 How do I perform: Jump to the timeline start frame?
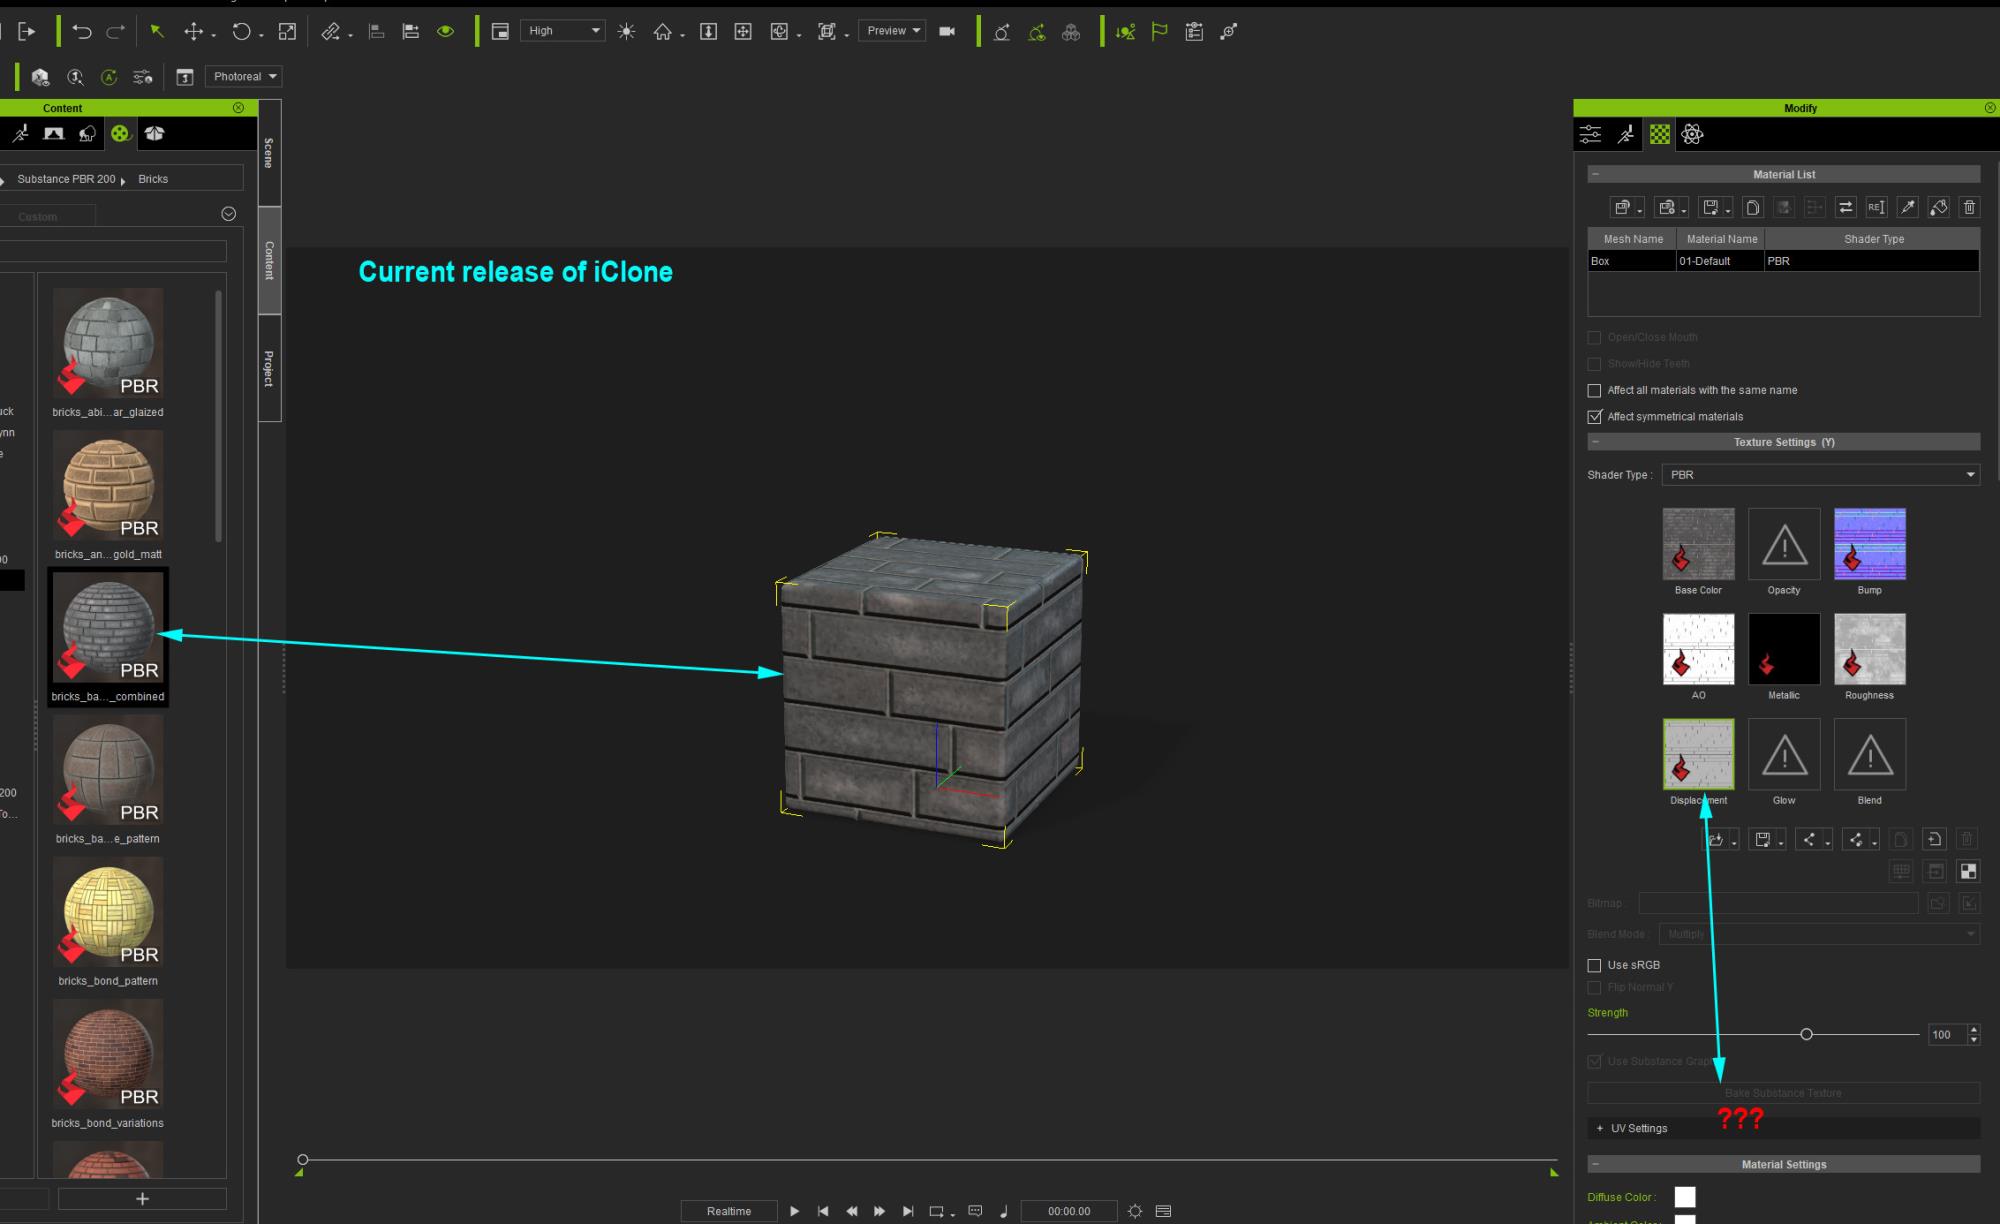click(822, 1211)
